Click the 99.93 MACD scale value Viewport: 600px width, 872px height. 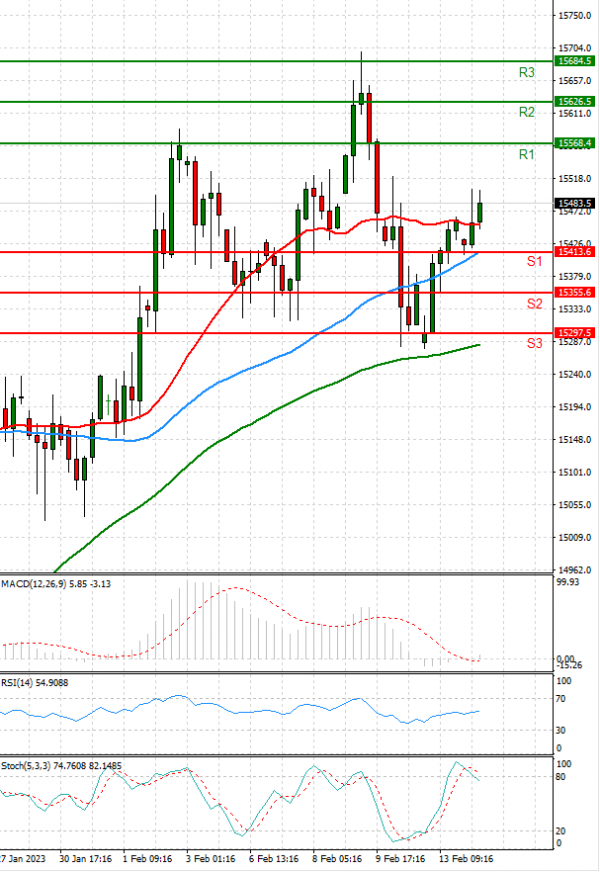click(568, 582)
